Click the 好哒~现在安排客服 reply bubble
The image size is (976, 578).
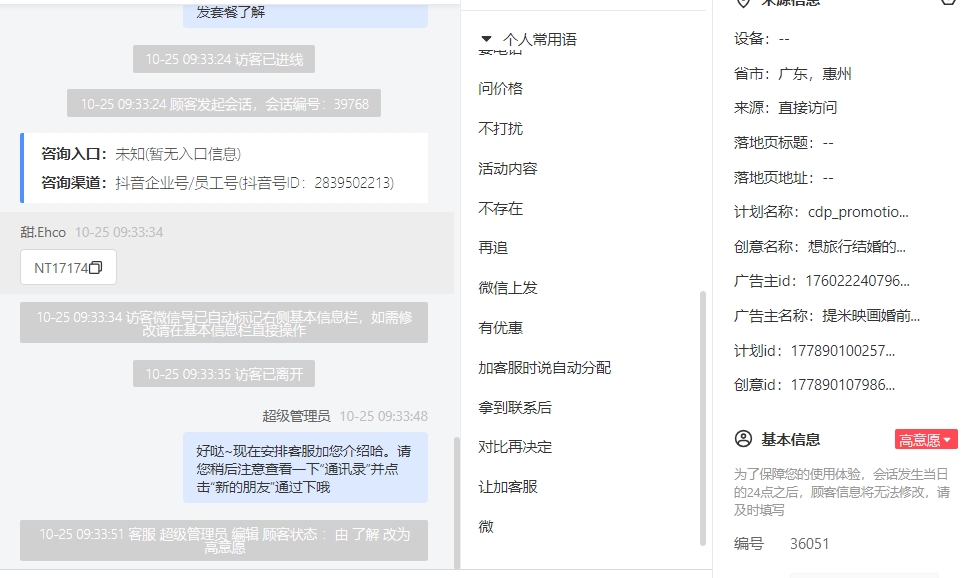coord(306,468)
